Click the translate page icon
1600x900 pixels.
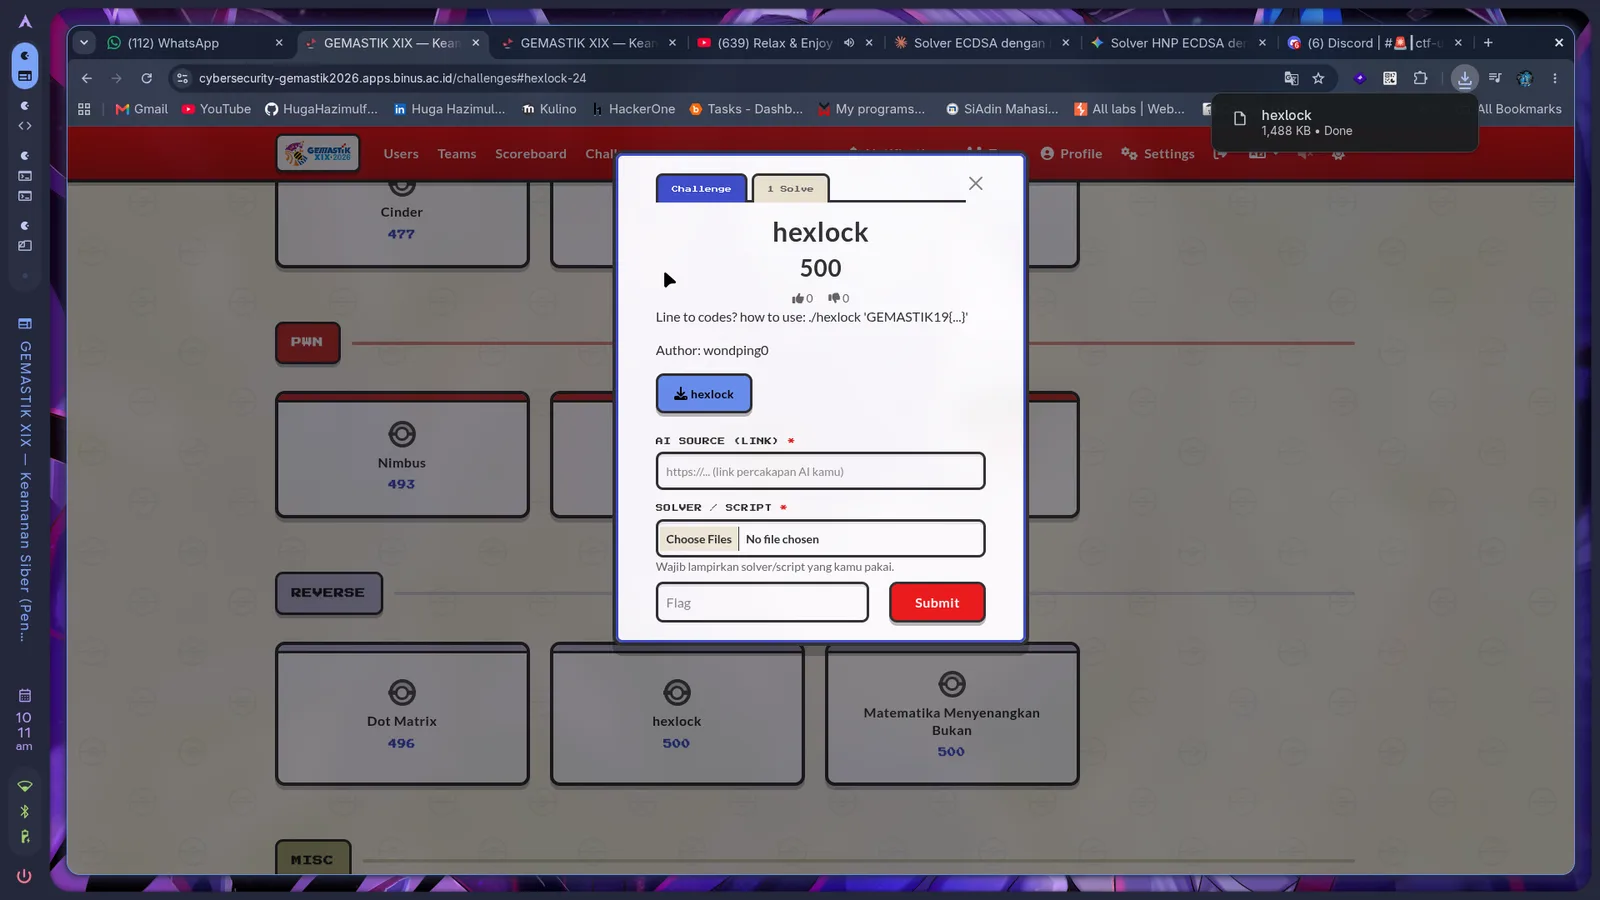pos(1291,78)
